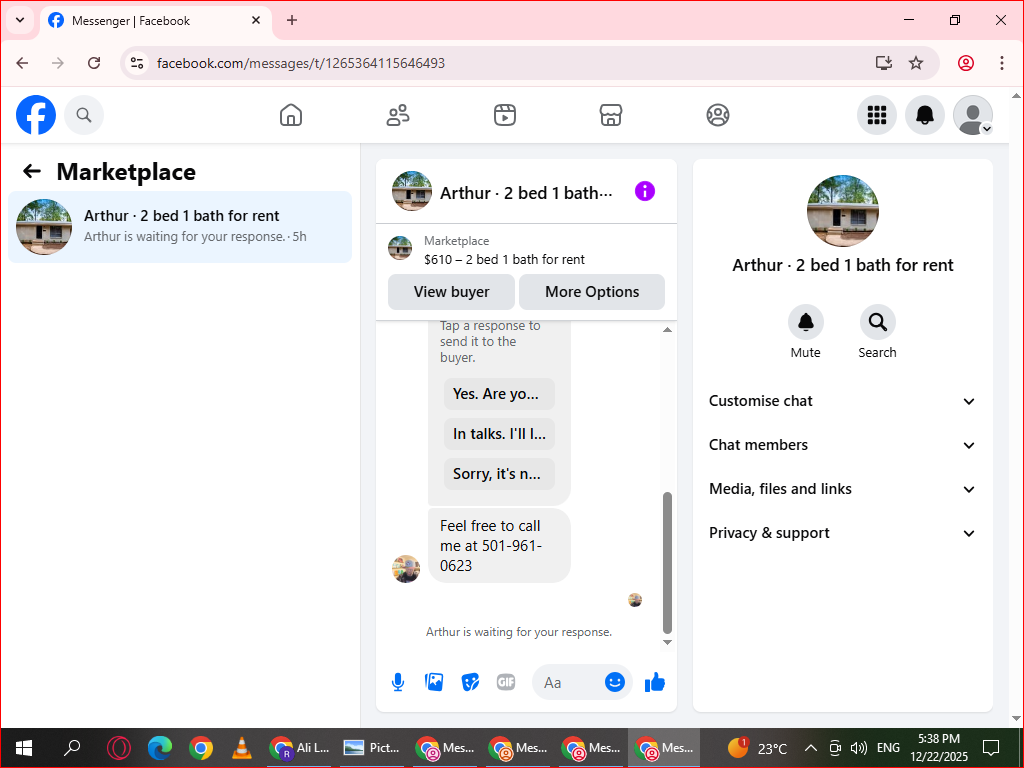Open Chrome three-dot menu

pos(1002,63)
